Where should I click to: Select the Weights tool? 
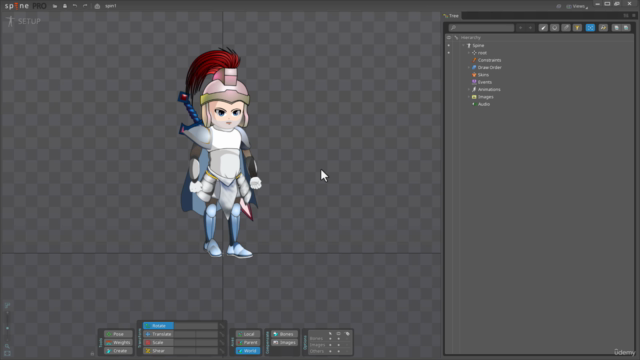point(118,342)
